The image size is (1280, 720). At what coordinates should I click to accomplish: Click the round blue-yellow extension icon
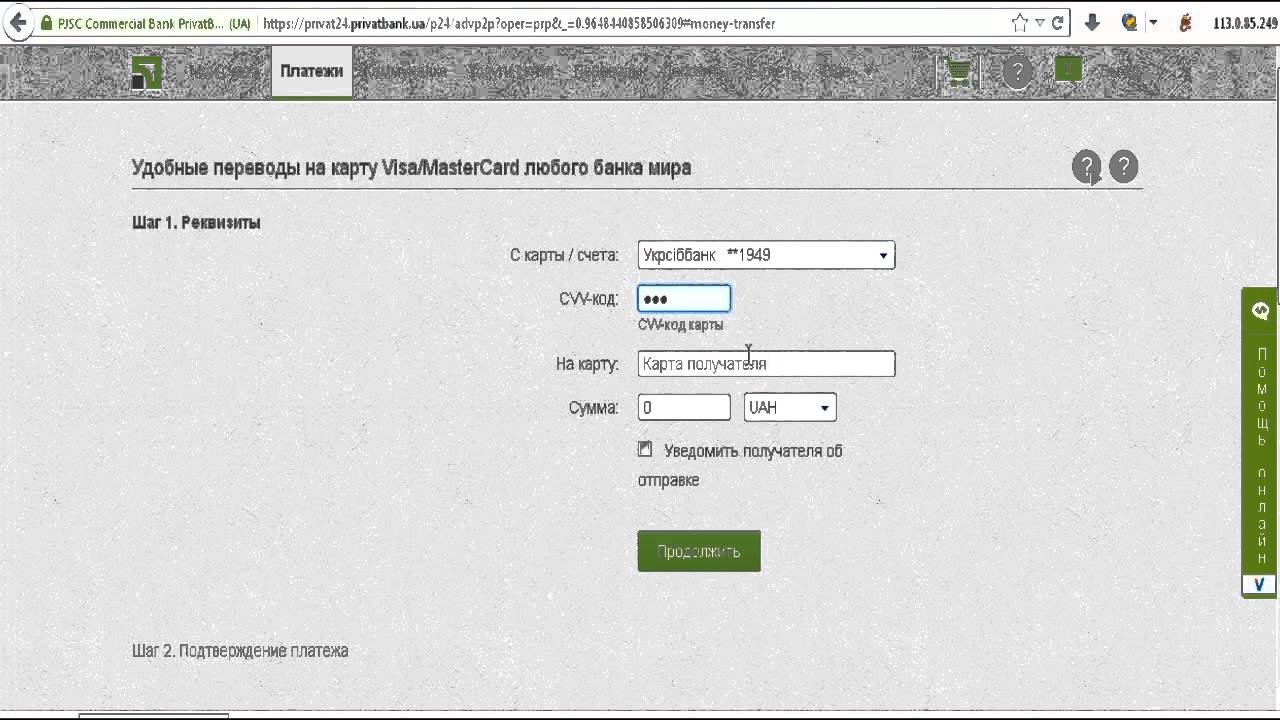point(1130,22)
